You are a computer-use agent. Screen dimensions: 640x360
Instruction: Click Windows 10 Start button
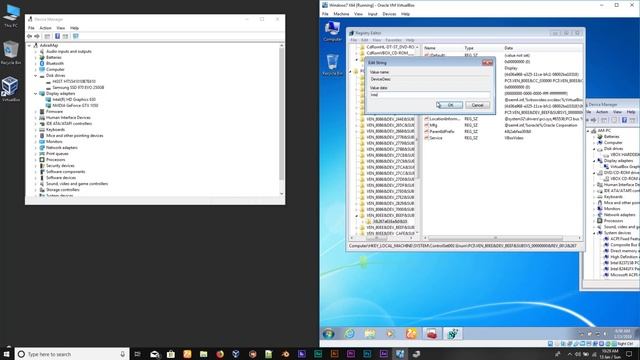pos(7,354)
